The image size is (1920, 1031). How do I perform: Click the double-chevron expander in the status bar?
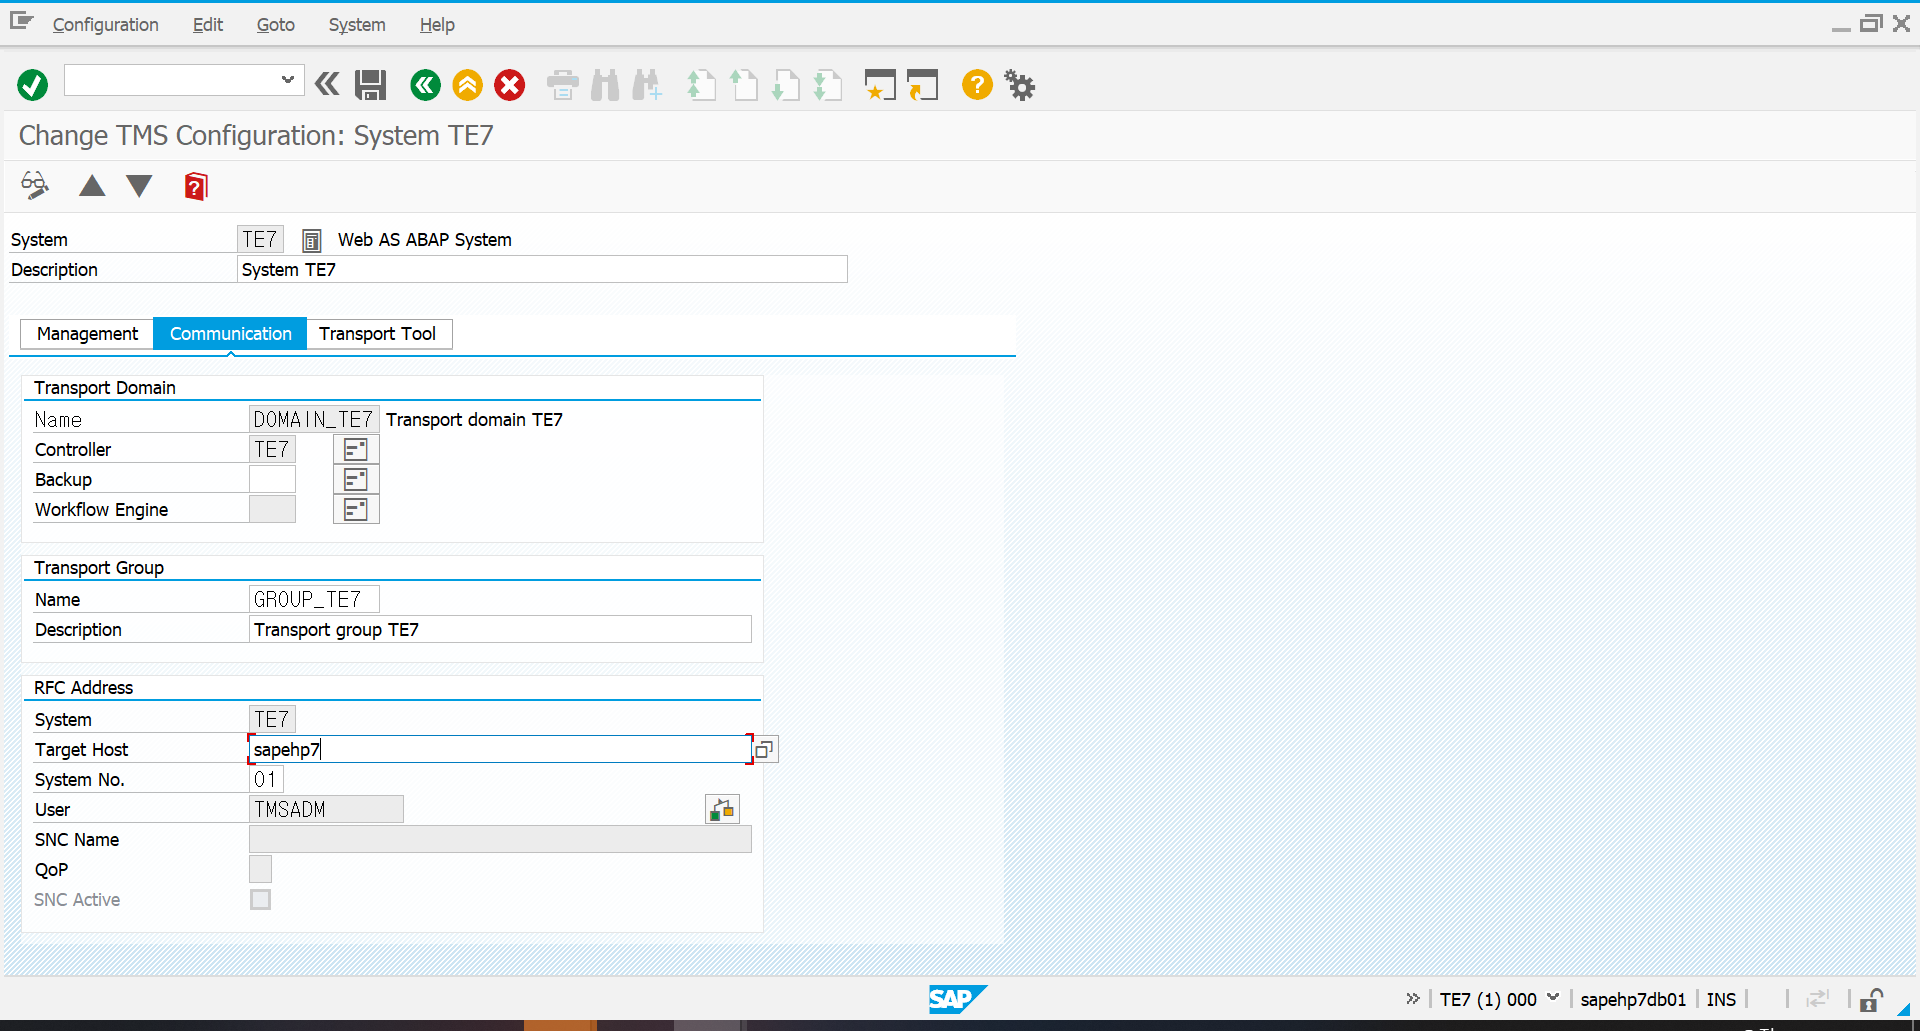[1413, 998]
